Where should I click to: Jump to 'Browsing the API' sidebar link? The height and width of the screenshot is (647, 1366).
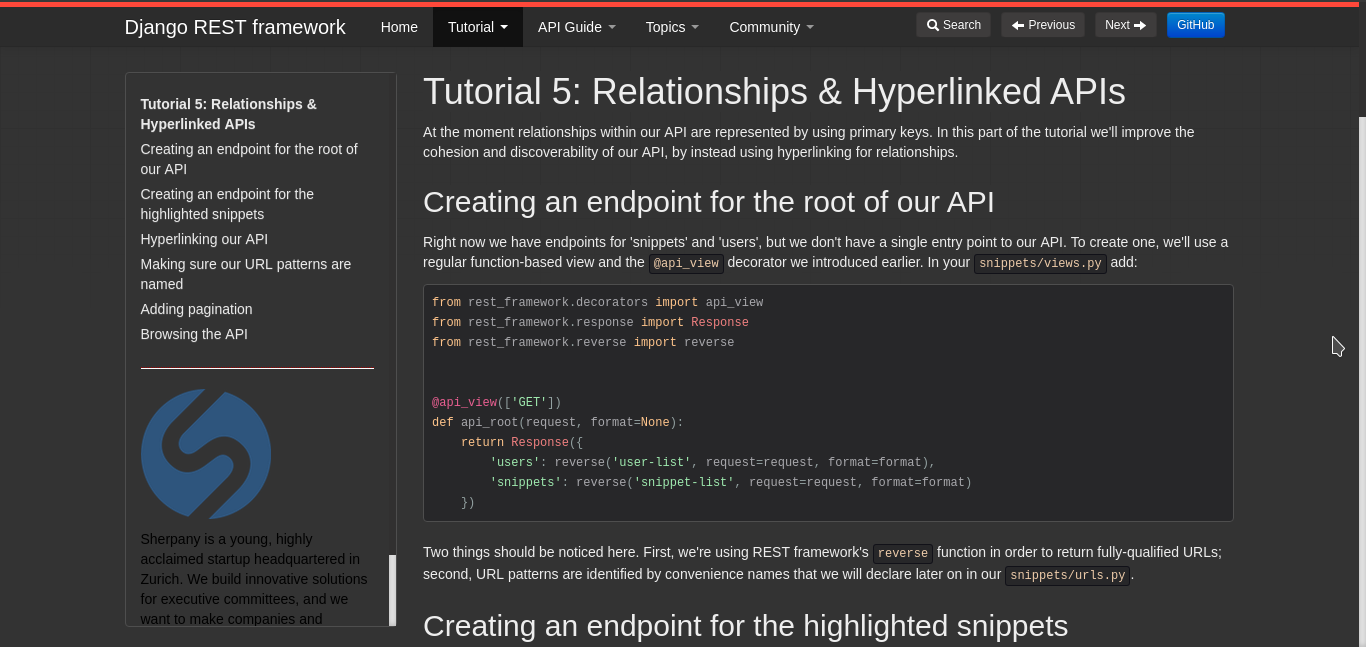click(194, 334)
